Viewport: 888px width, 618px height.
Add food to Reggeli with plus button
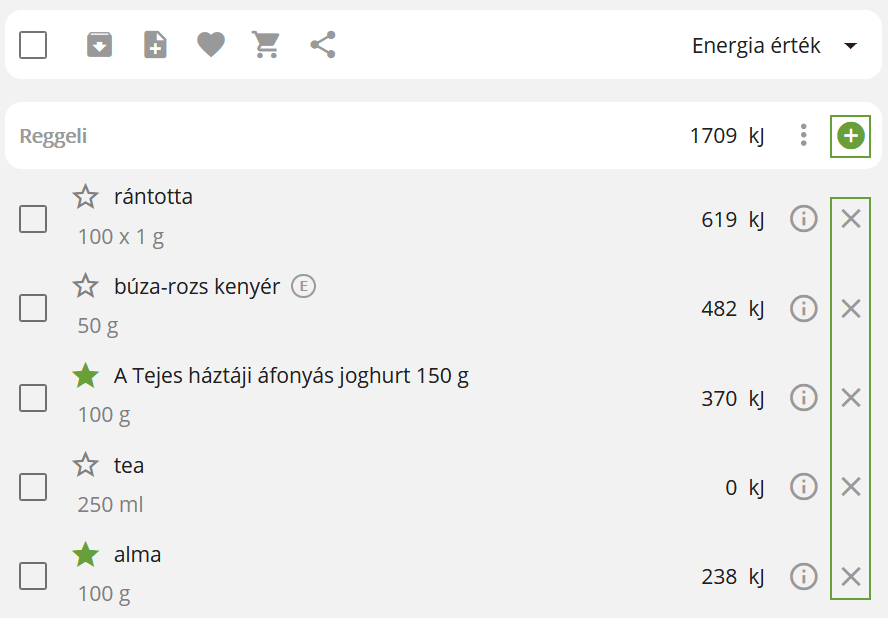tap(851, 136)
